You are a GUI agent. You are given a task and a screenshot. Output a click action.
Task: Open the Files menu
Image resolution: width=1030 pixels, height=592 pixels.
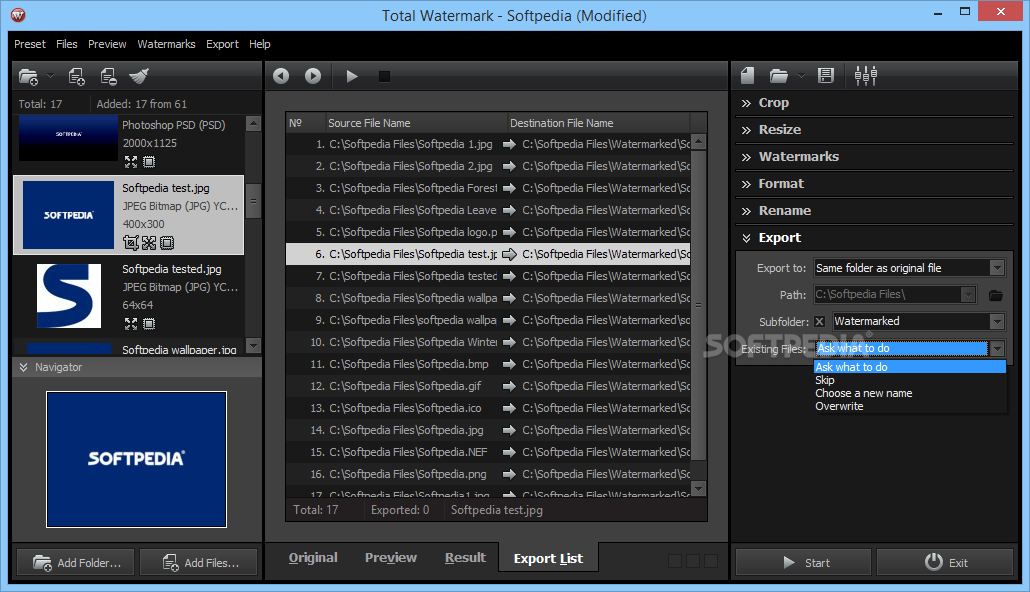point(66,44)
